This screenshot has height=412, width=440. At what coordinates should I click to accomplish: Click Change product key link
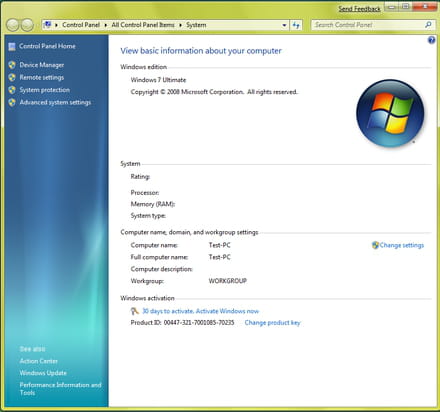click(272, 323)
